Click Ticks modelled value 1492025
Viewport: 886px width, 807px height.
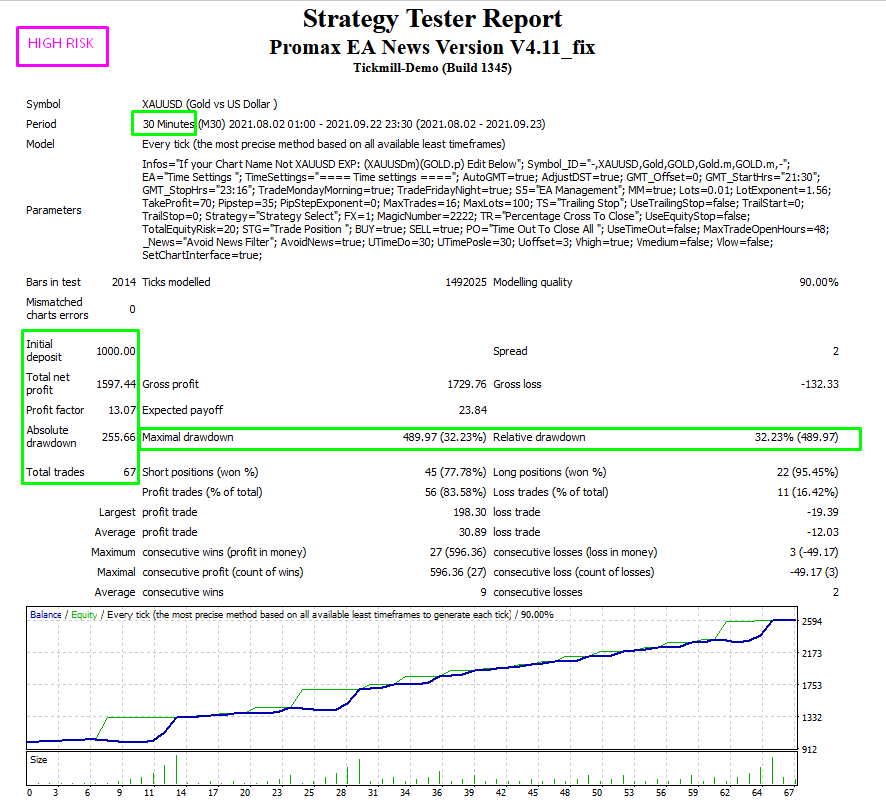point(466,282)
